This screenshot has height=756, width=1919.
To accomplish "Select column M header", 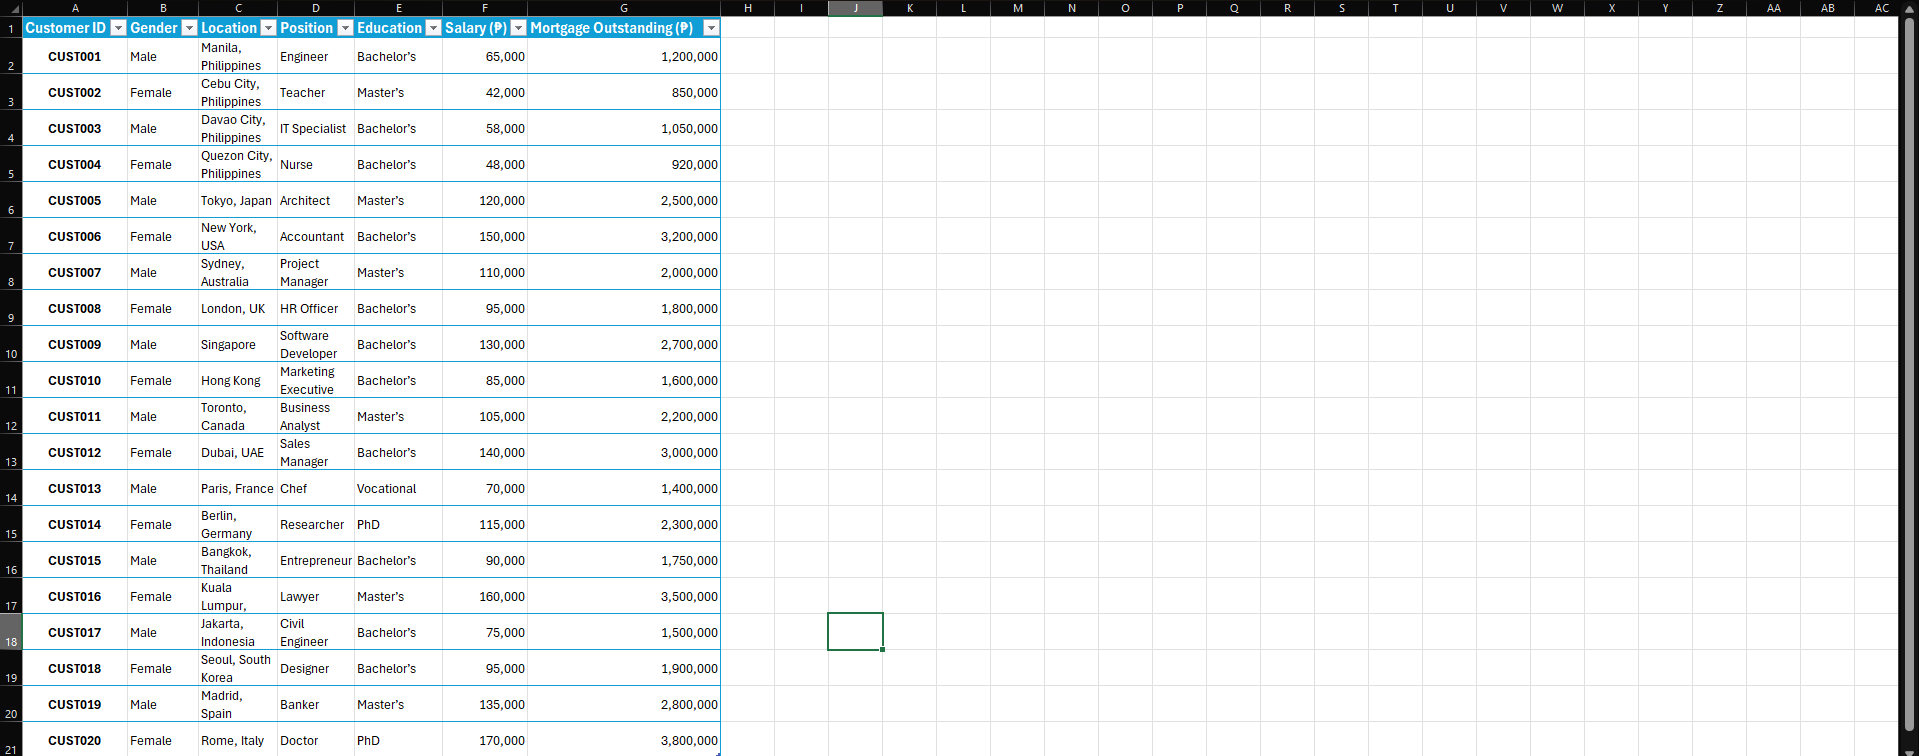I will pos(1017,8).
